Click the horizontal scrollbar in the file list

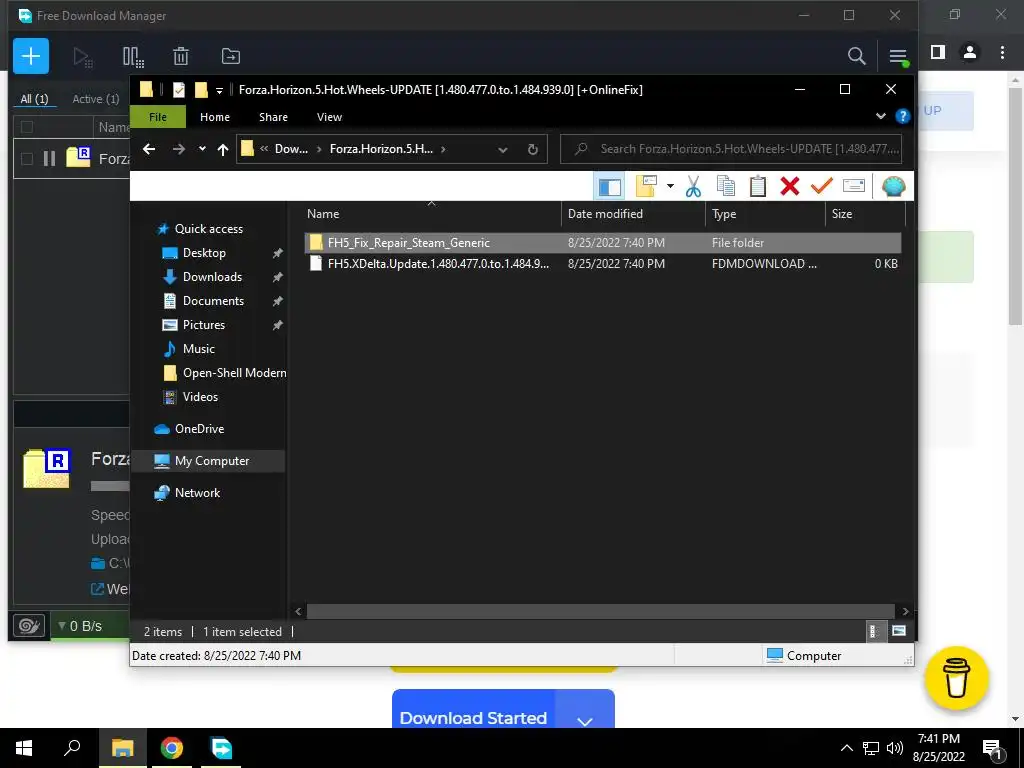pyautogui.click(x=600, y=611)
